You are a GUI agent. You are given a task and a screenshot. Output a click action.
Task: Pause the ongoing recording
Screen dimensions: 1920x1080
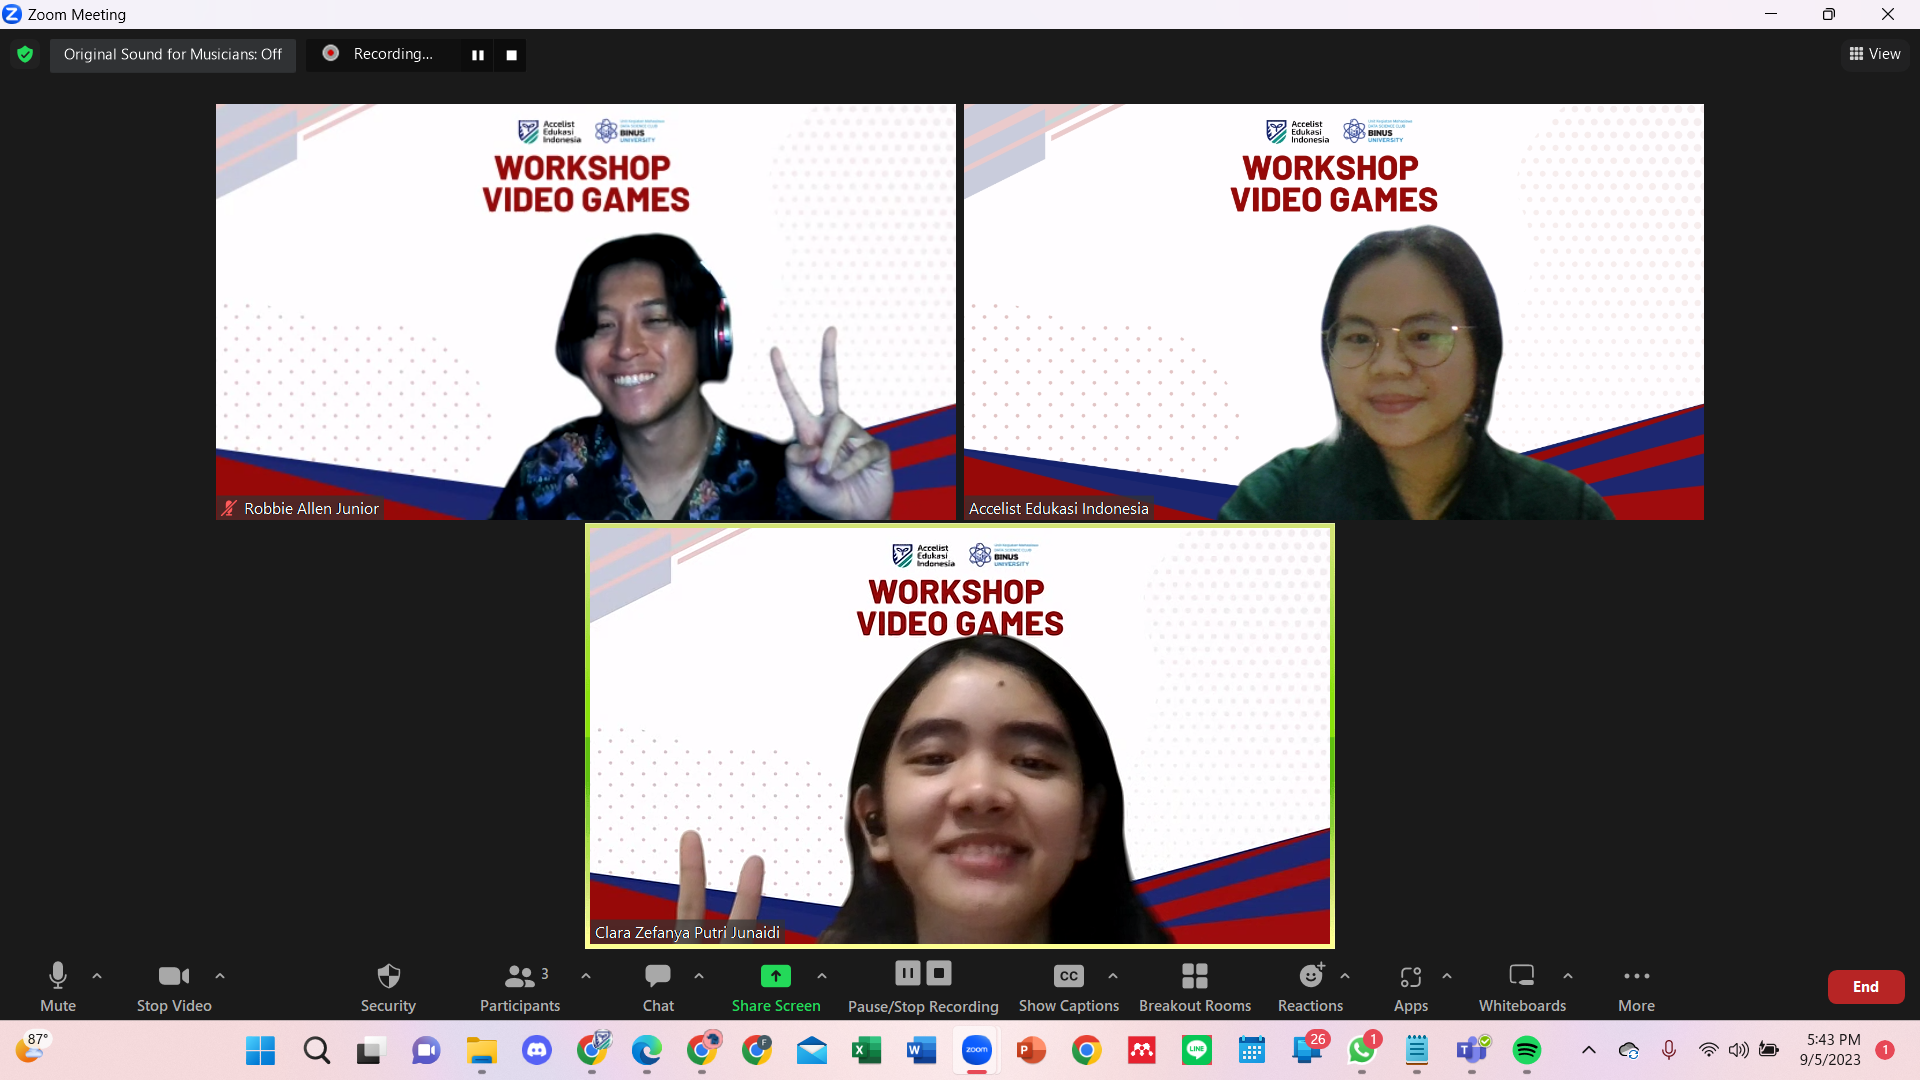pyautogui.click(x=907, y=972)
